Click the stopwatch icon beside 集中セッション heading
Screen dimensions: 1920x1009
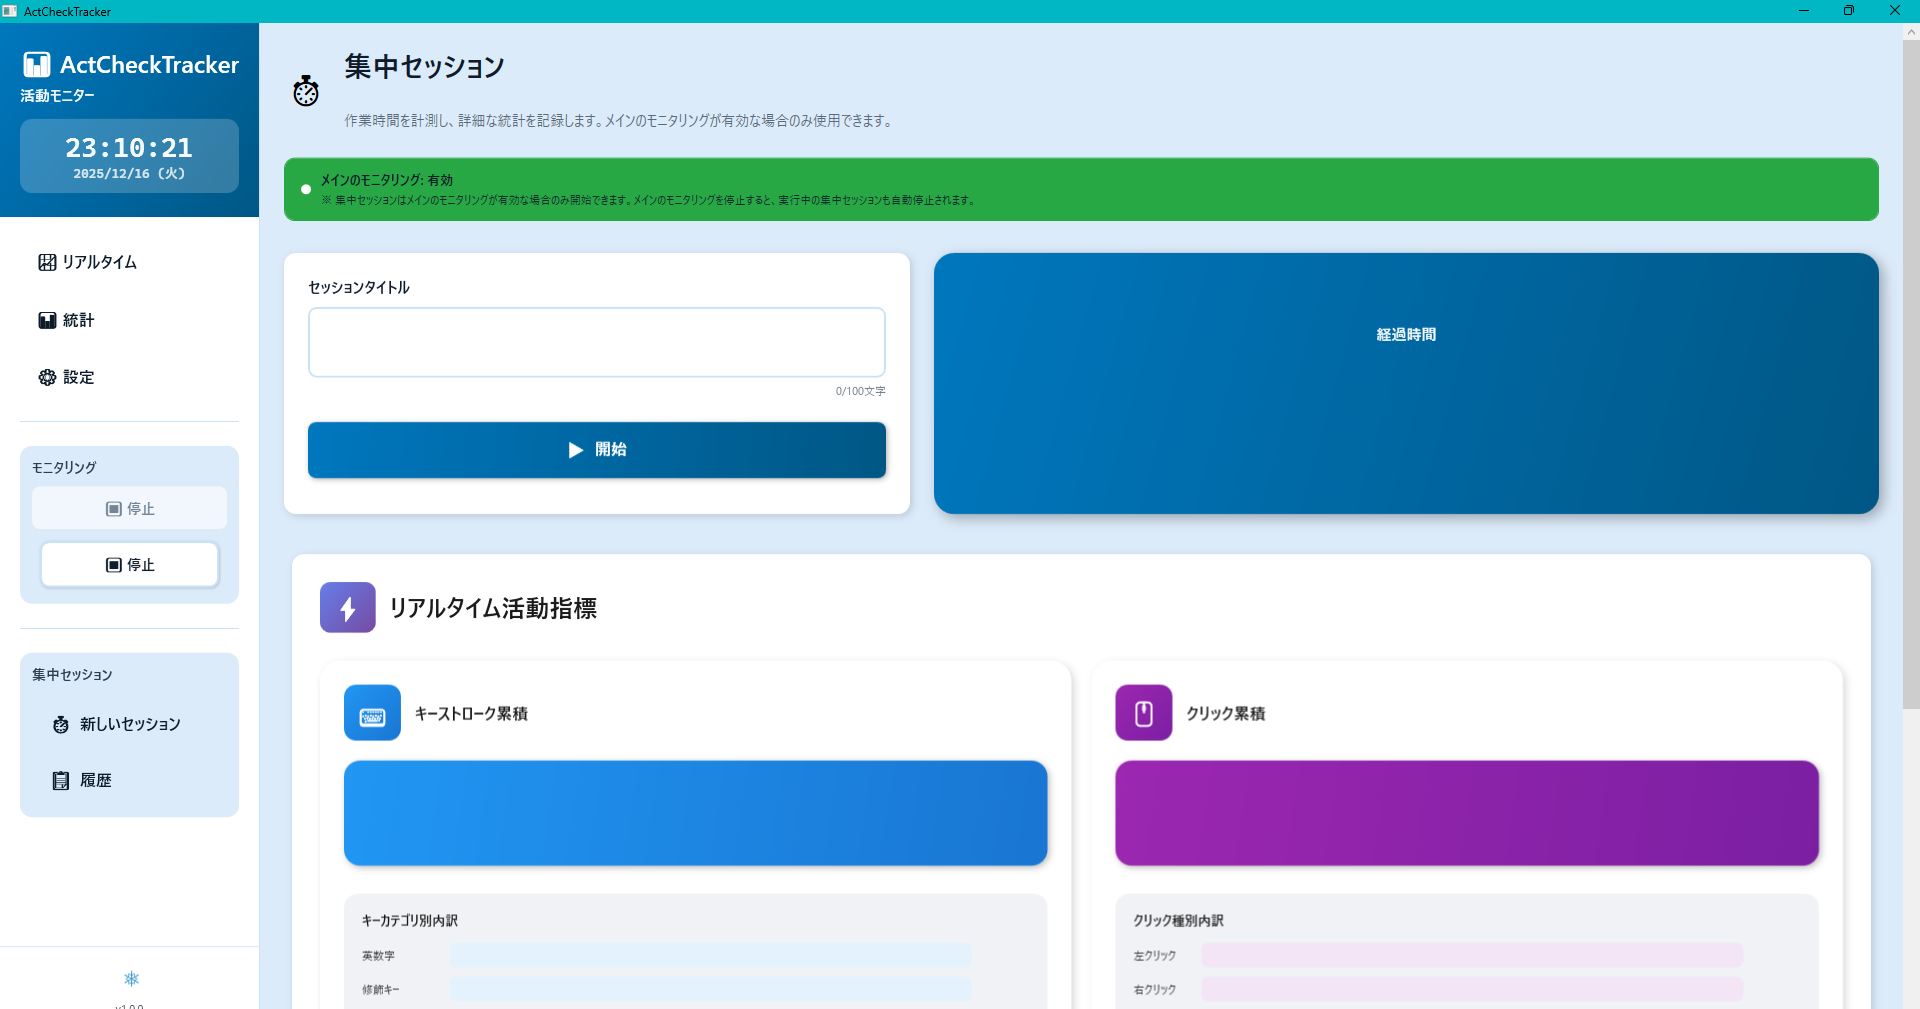[x=305, y=90]
